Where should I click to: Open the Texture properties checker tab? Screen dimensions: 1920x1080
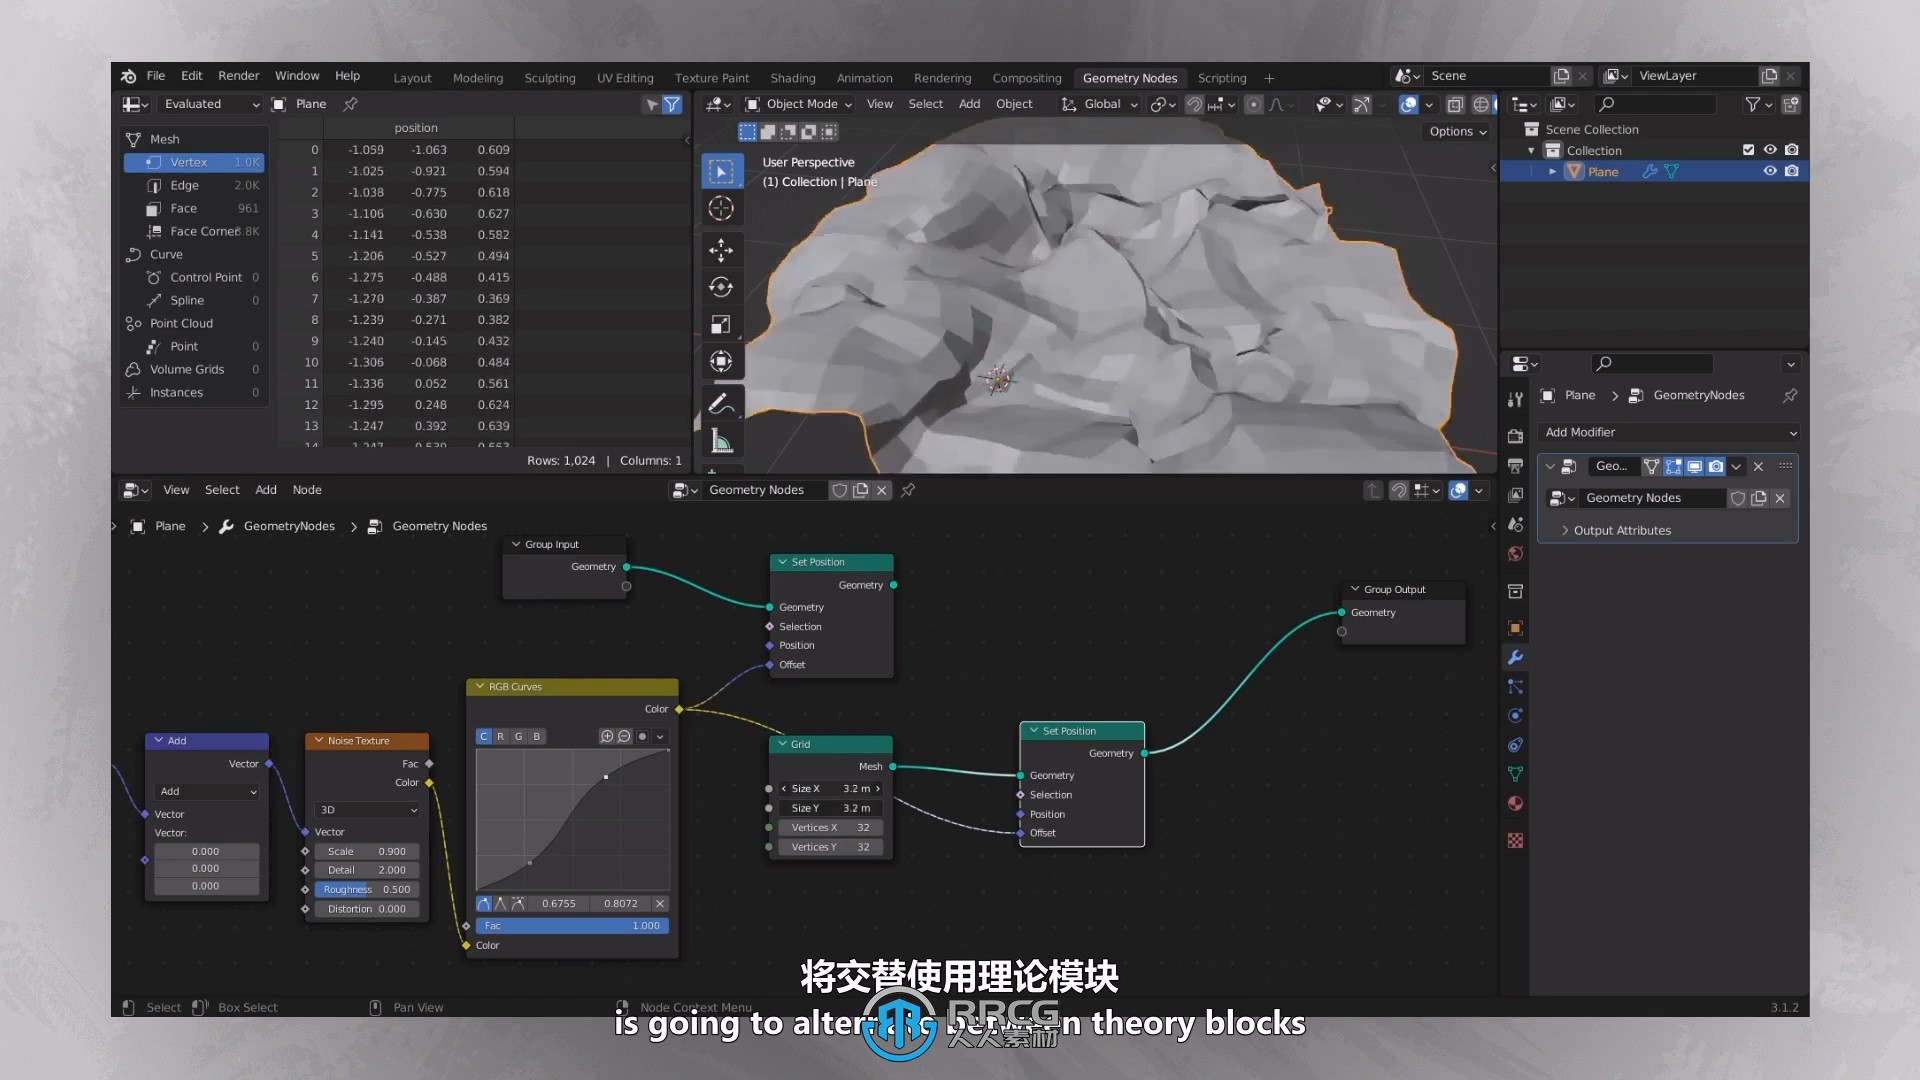pyautogui.click(x=1515, y=840)
